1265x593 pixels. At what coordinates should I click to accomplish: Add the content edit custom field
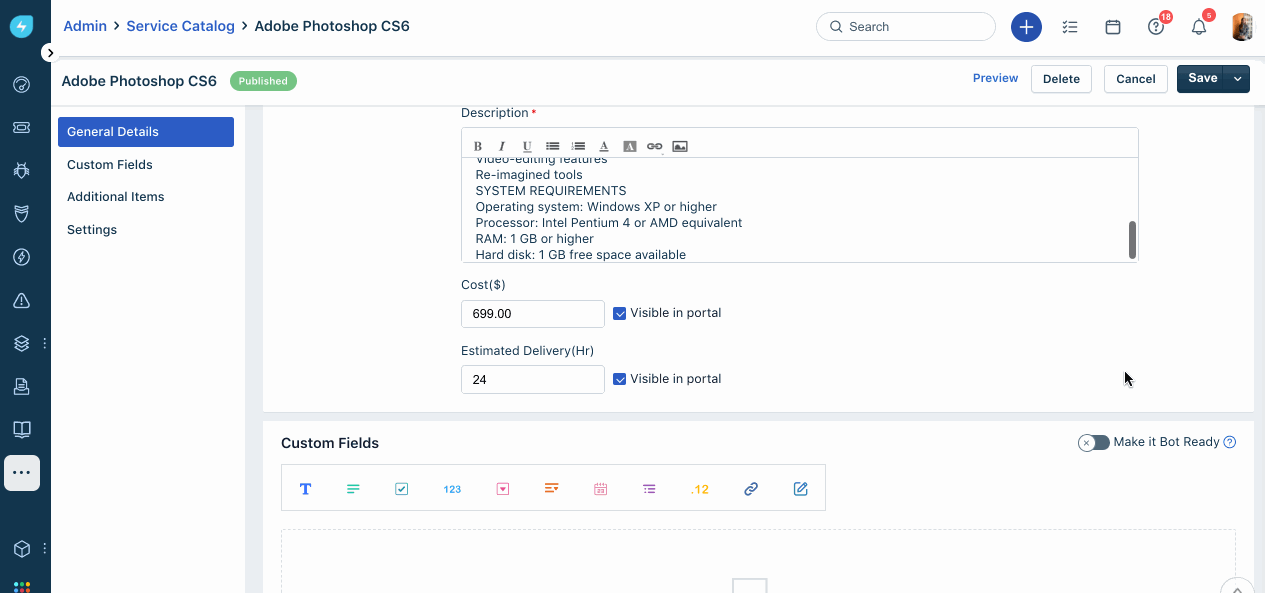(x=801, y=489)
